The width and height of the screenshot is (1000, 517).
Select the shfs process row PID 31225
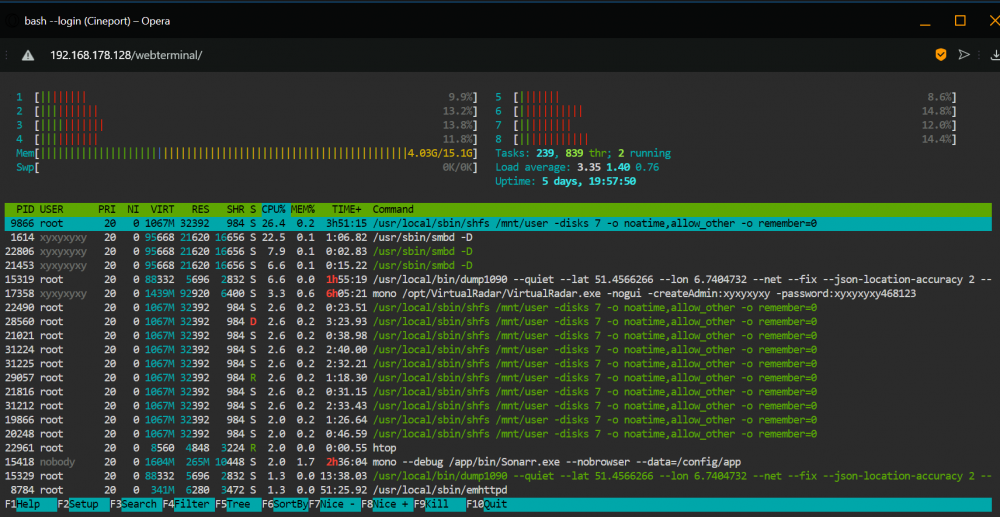[x=498, y=363]
